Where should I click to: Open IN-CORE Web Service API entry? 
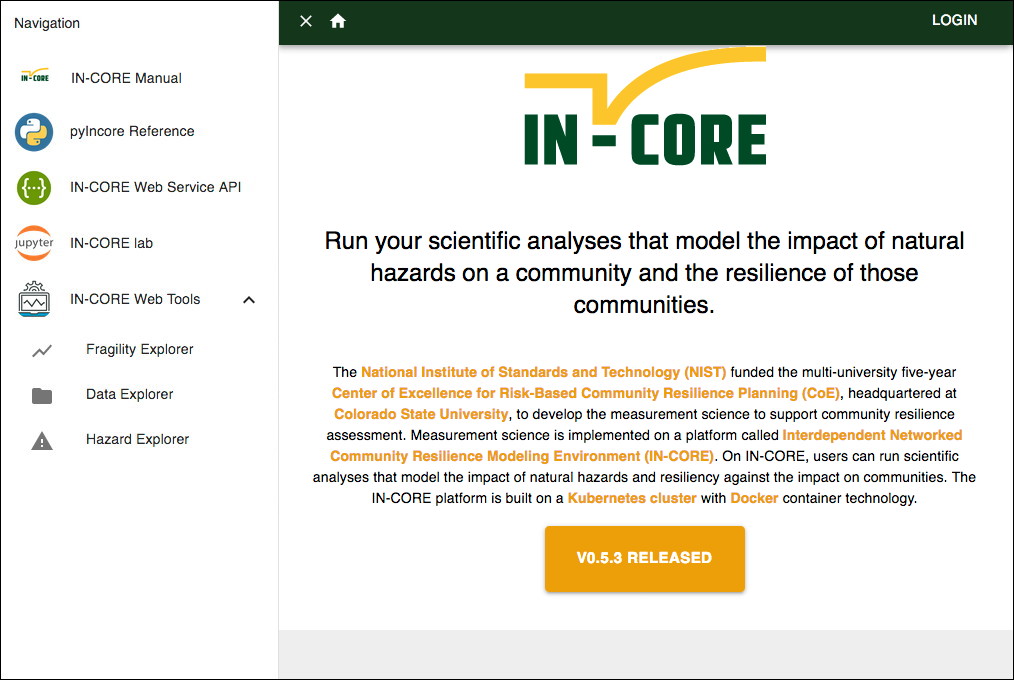[x=155, y=187]
